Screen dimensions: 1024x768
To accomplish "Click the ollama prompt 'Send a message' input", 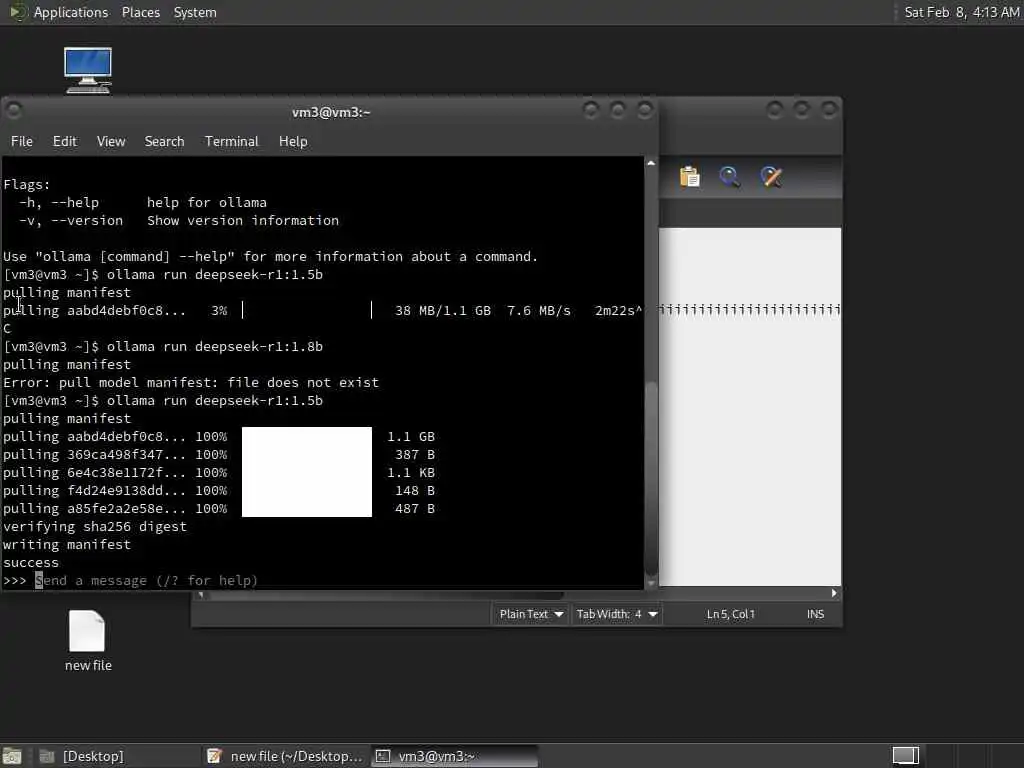I will tap(147, 581).
